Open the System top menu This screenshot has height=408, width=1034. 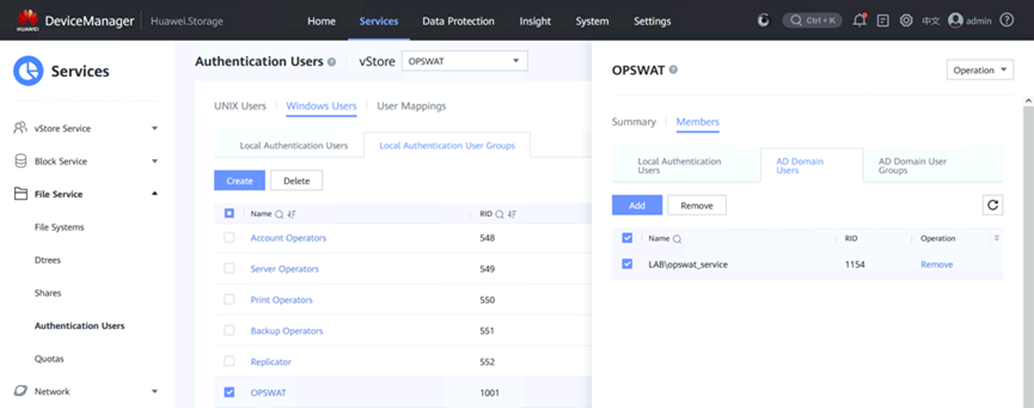coord(592,21)
